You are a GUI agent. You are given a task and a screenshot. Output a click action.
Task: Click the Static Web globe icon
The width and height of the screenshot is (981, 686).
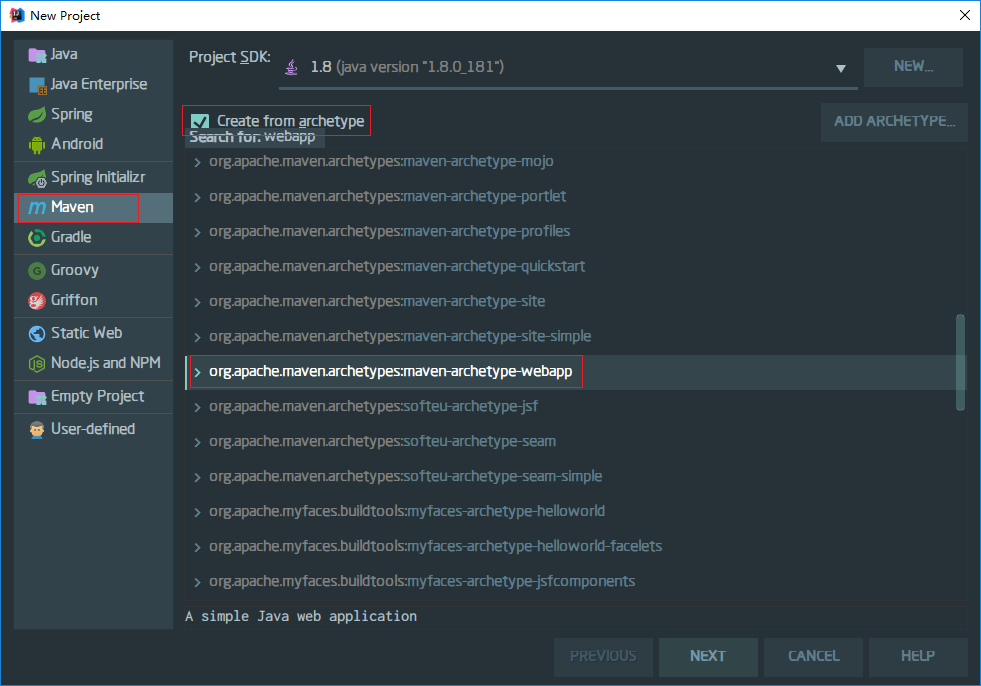(x=37, y=334)
